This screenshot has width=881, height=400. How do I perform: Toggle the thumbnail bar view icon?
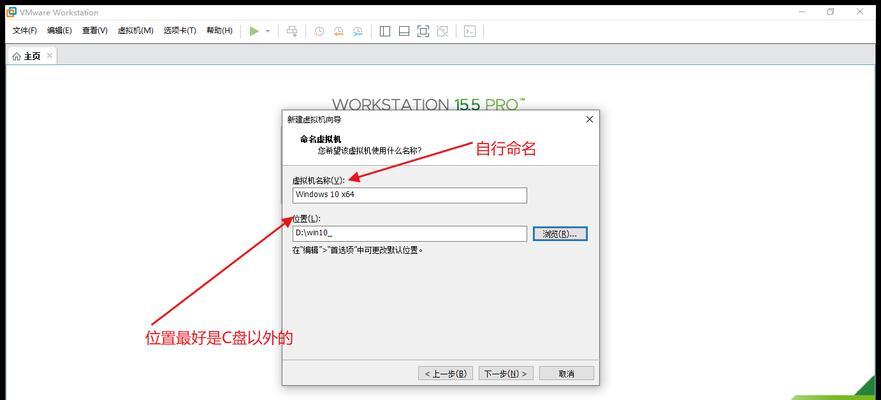pyautogui.click(x=404, y=31)
